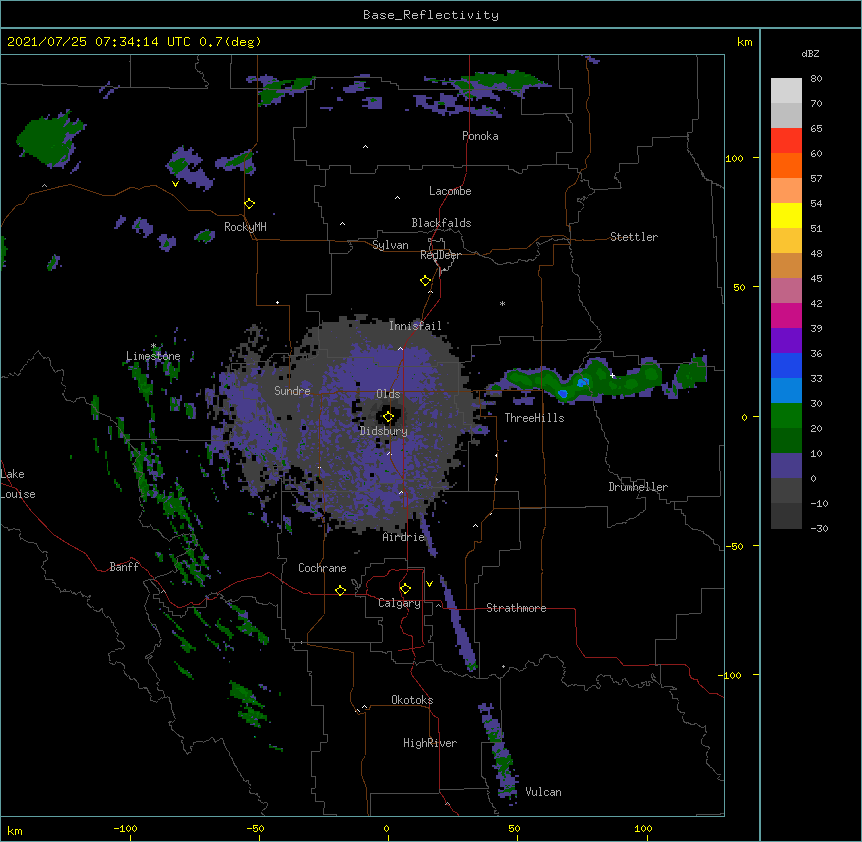Click the Sundre town label
This screenshot has height=842, width=862.
[292, 391]
